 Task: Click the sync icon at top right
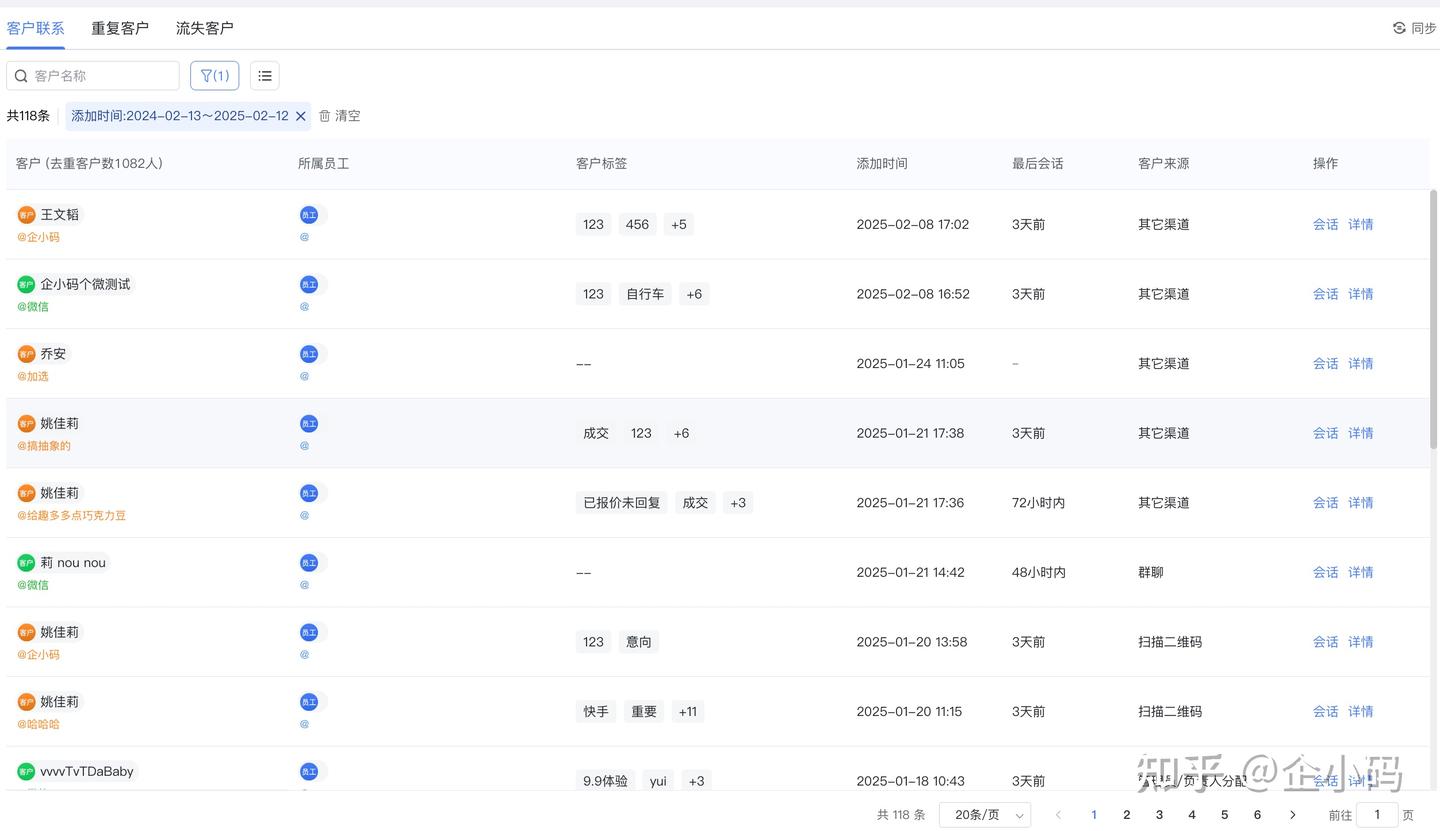pyautogui.click(x=1399, y=28)
